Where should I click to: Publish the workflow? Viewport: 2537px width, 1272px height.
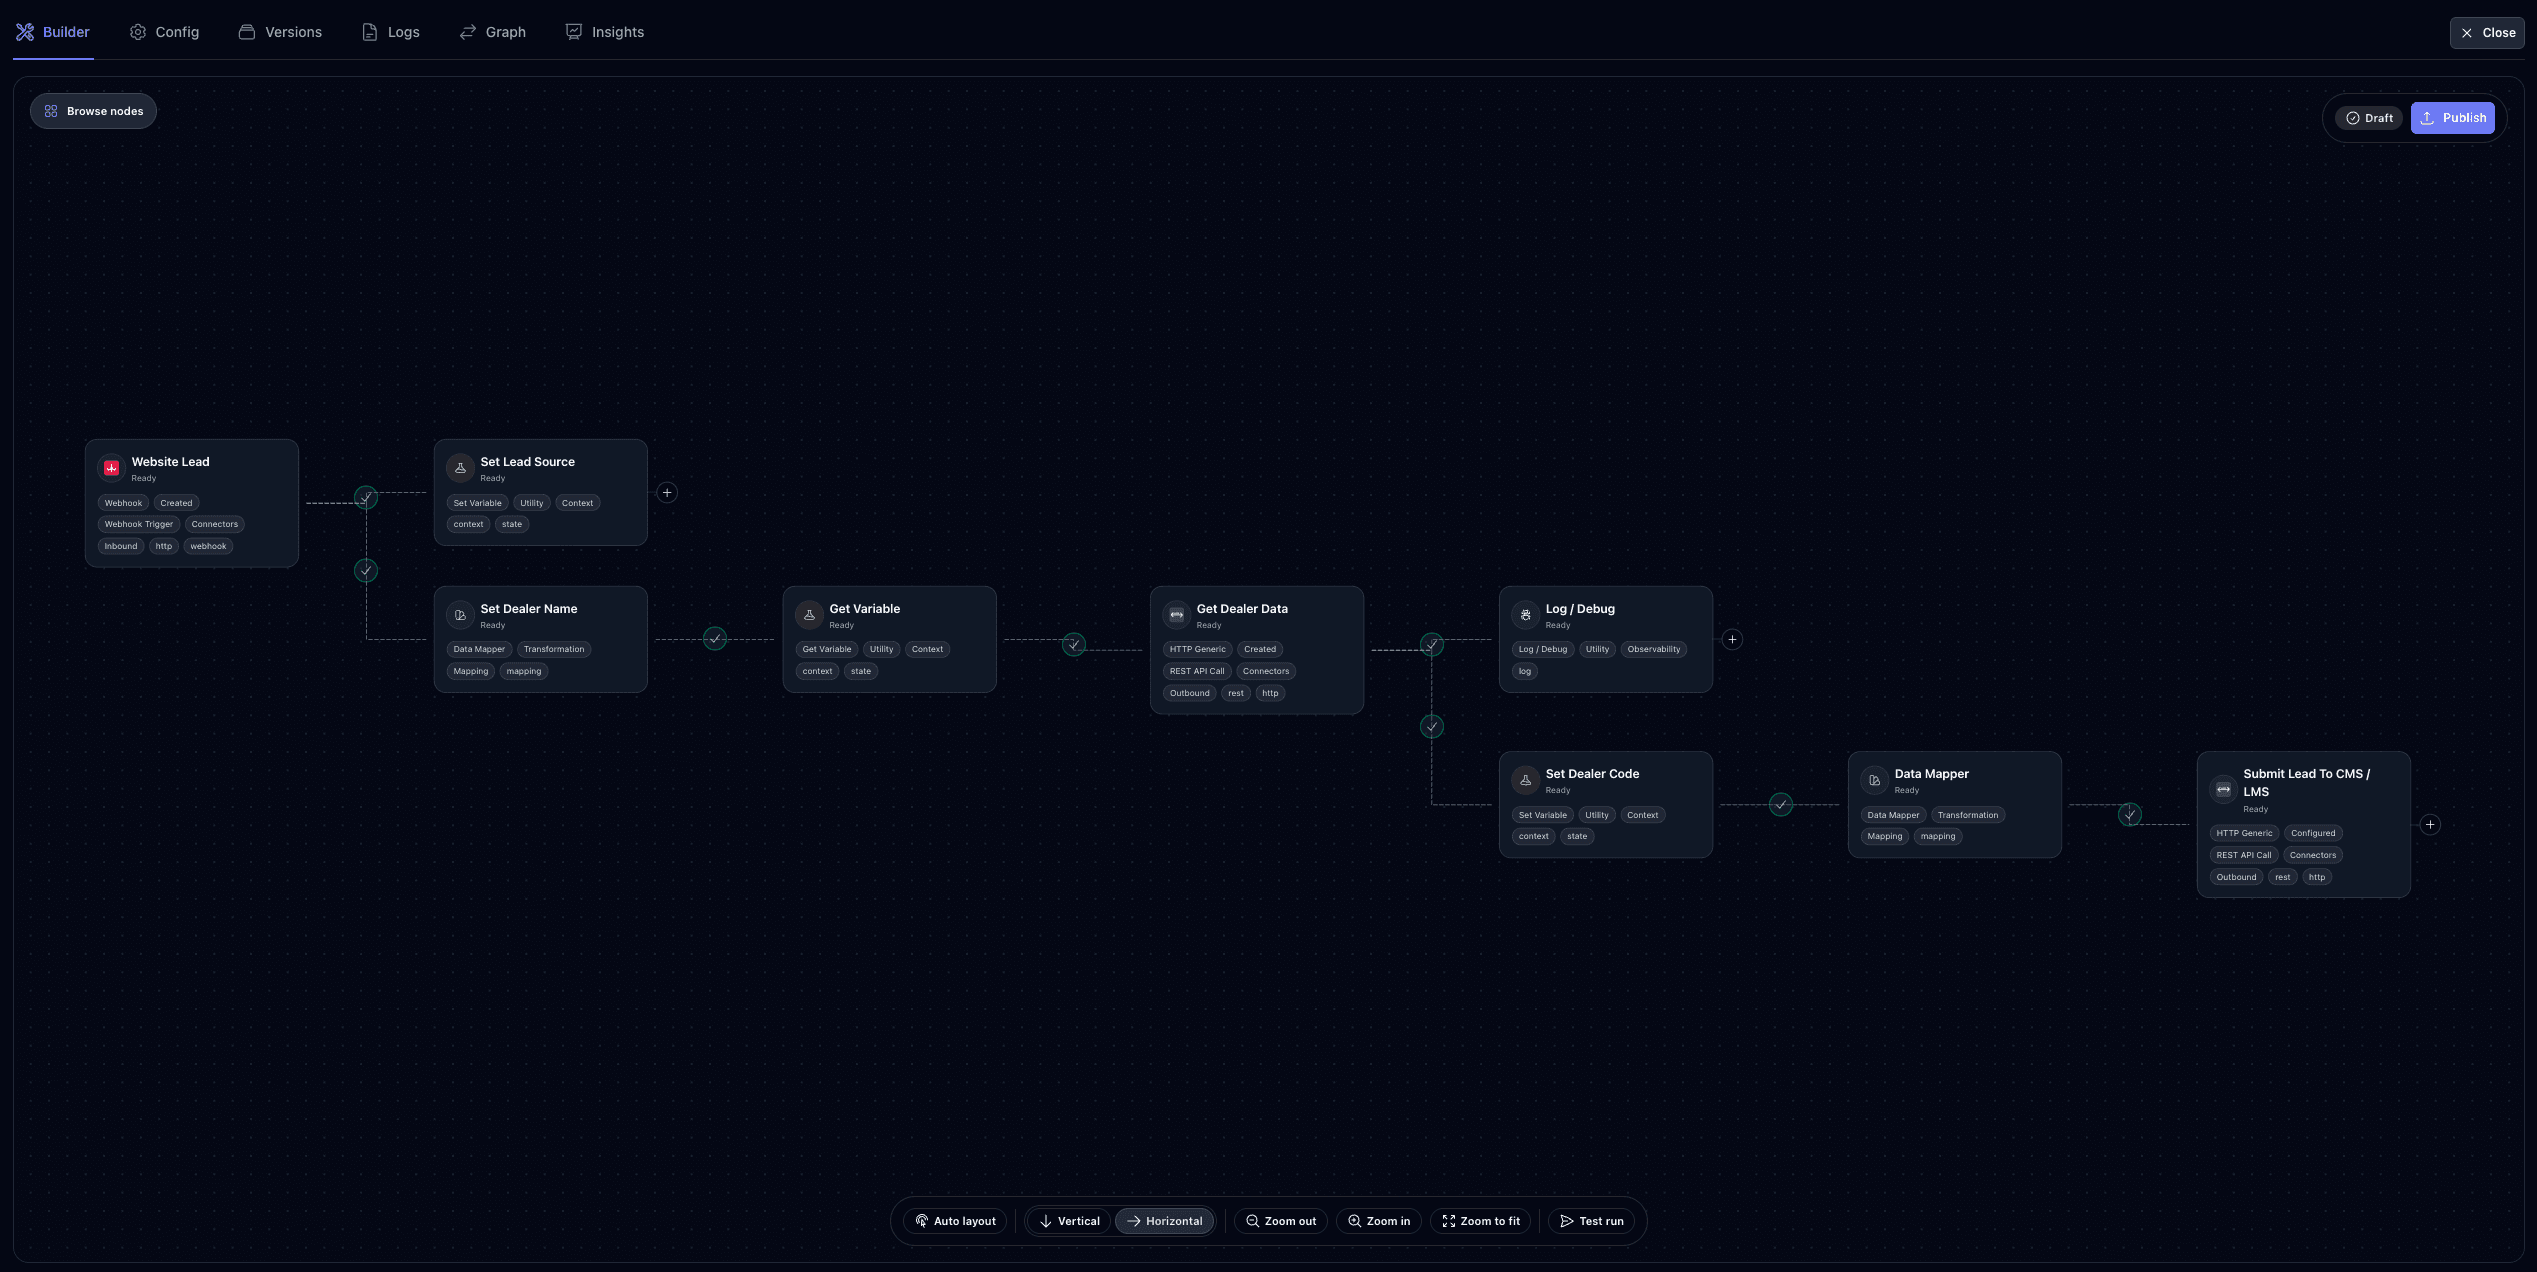(x=2452, y=118)
